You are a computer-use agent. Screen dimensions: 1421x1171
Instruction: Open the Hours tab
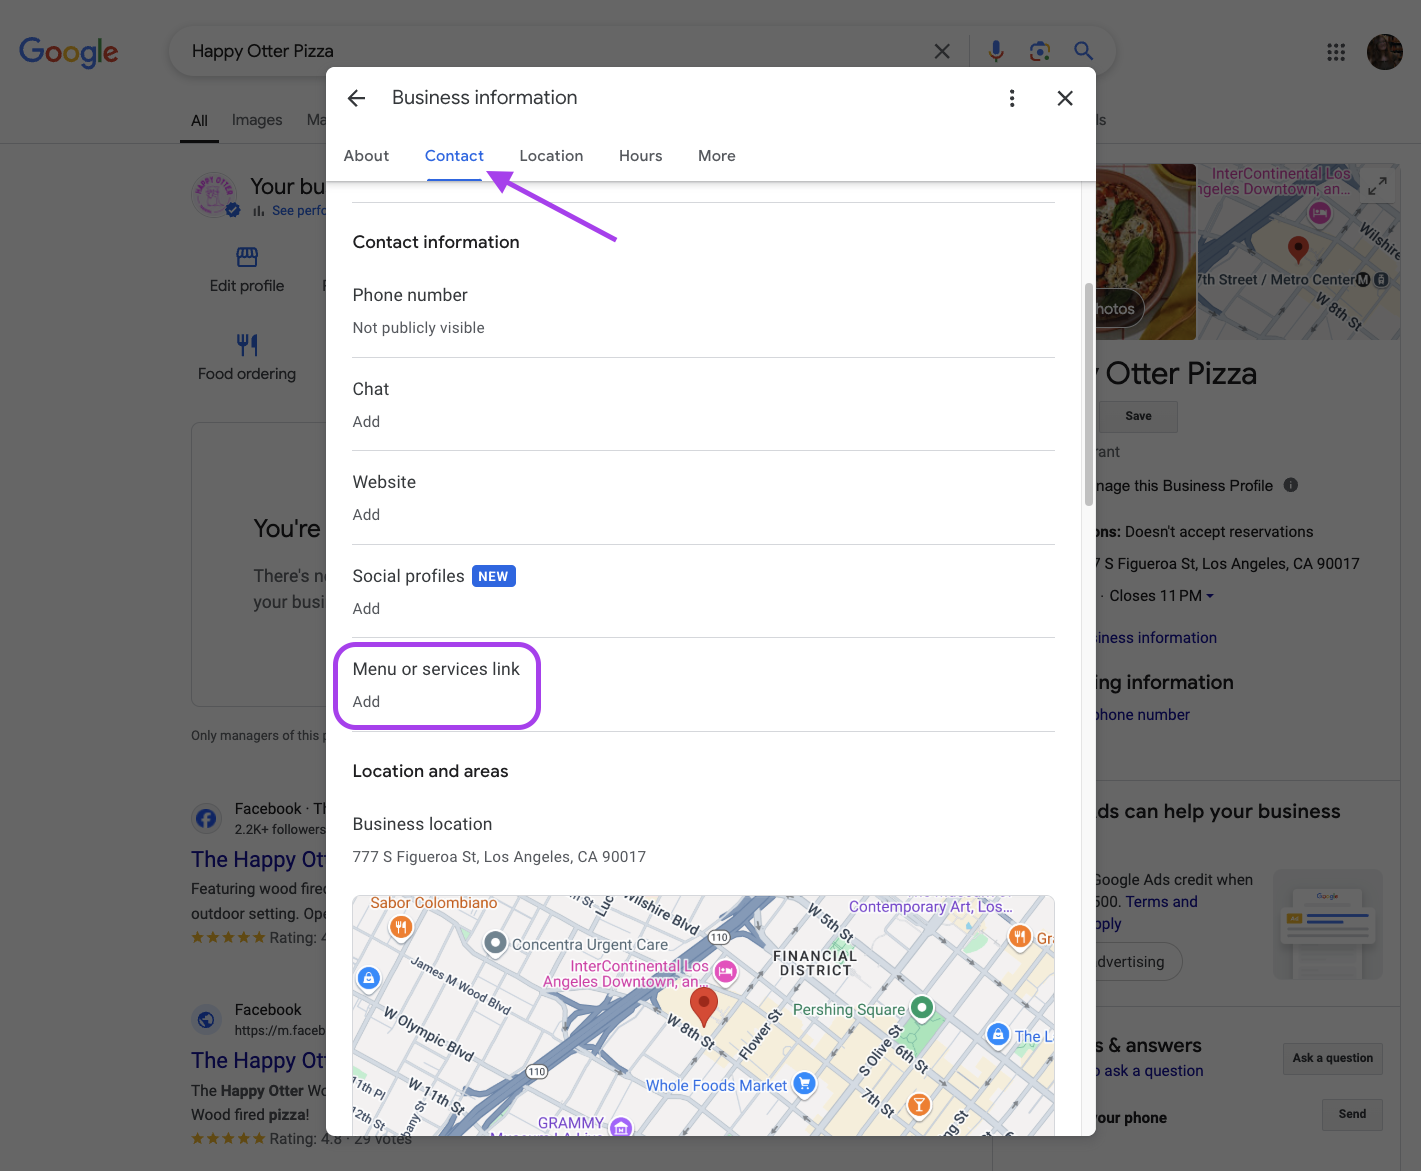coord(640,156)
